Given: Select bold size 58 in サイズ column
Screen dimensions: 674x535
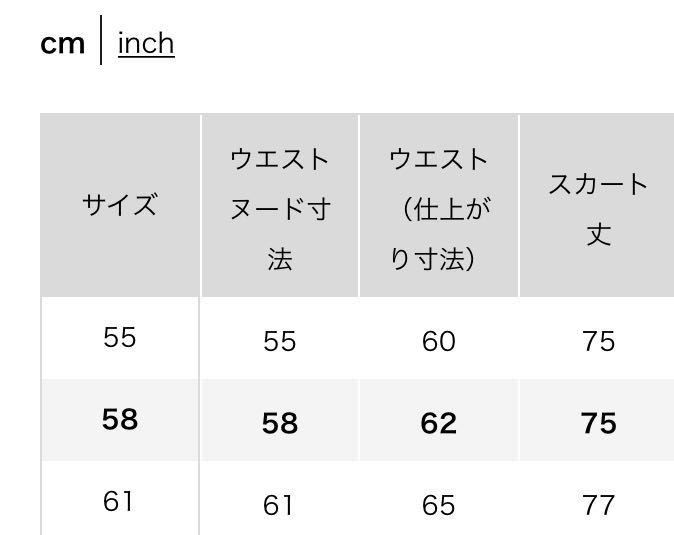Looking at the screenshot, I should click(119, 419).
